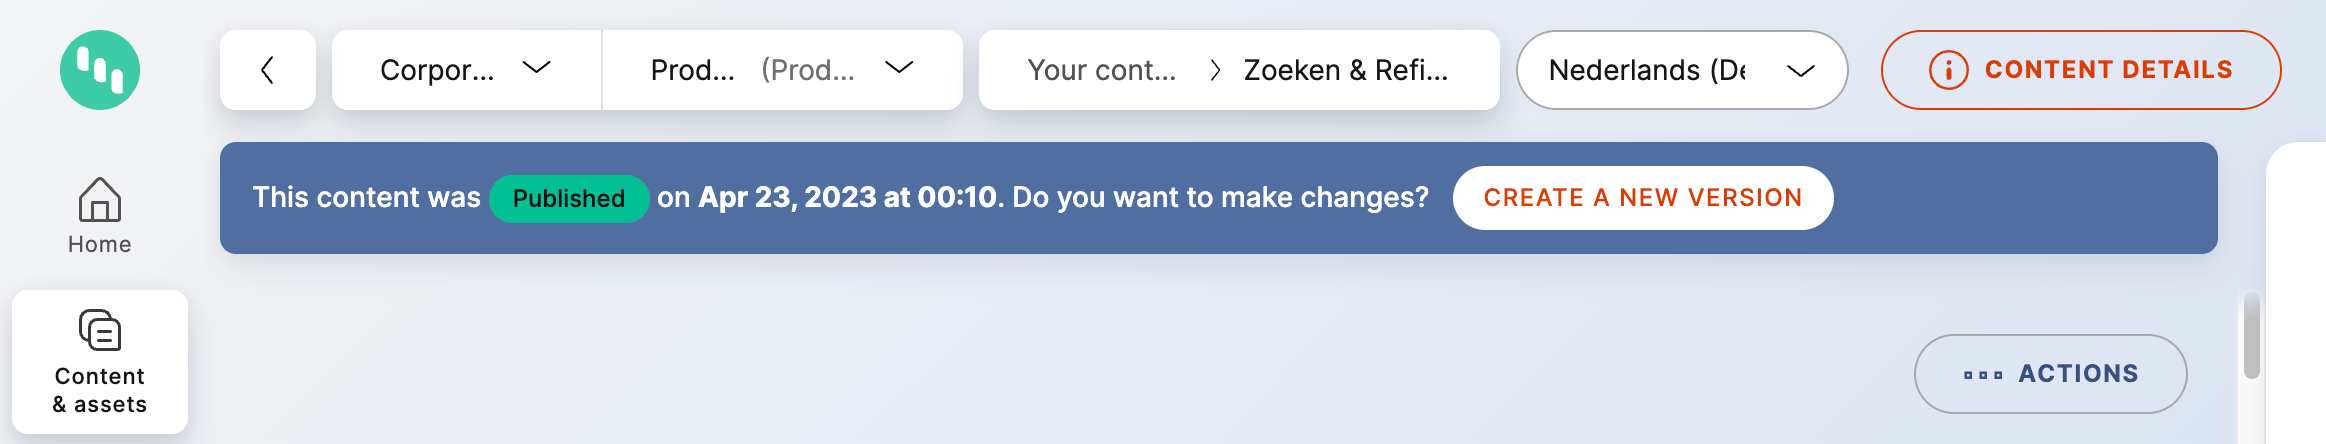The image size is (2326, 444).
Task: Click the breadcrumb separator arrow before Zoeken
Action: 1215,70
